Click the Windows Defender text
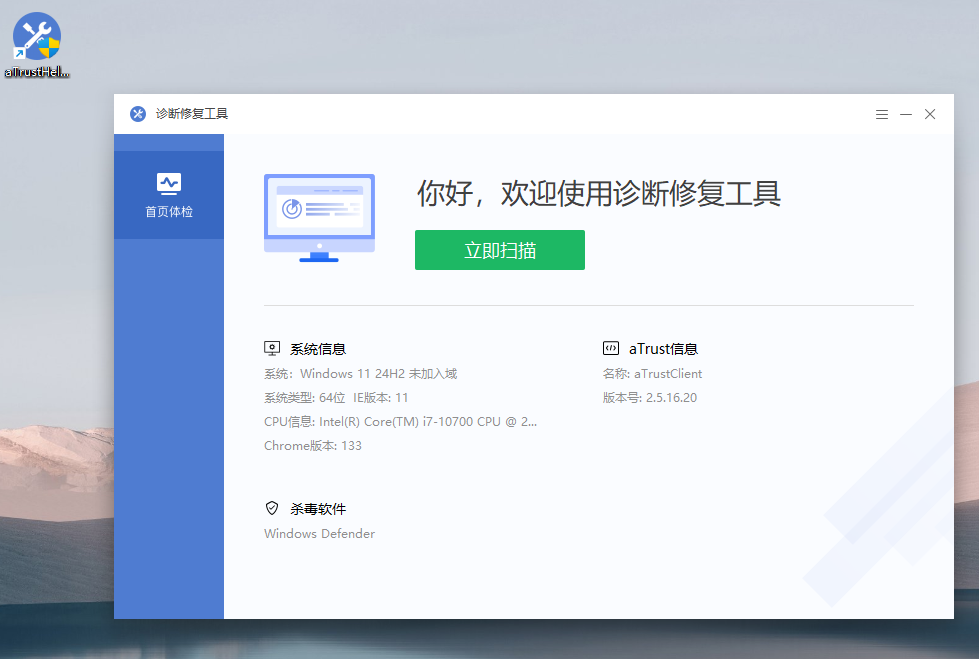 coord(319,534)
